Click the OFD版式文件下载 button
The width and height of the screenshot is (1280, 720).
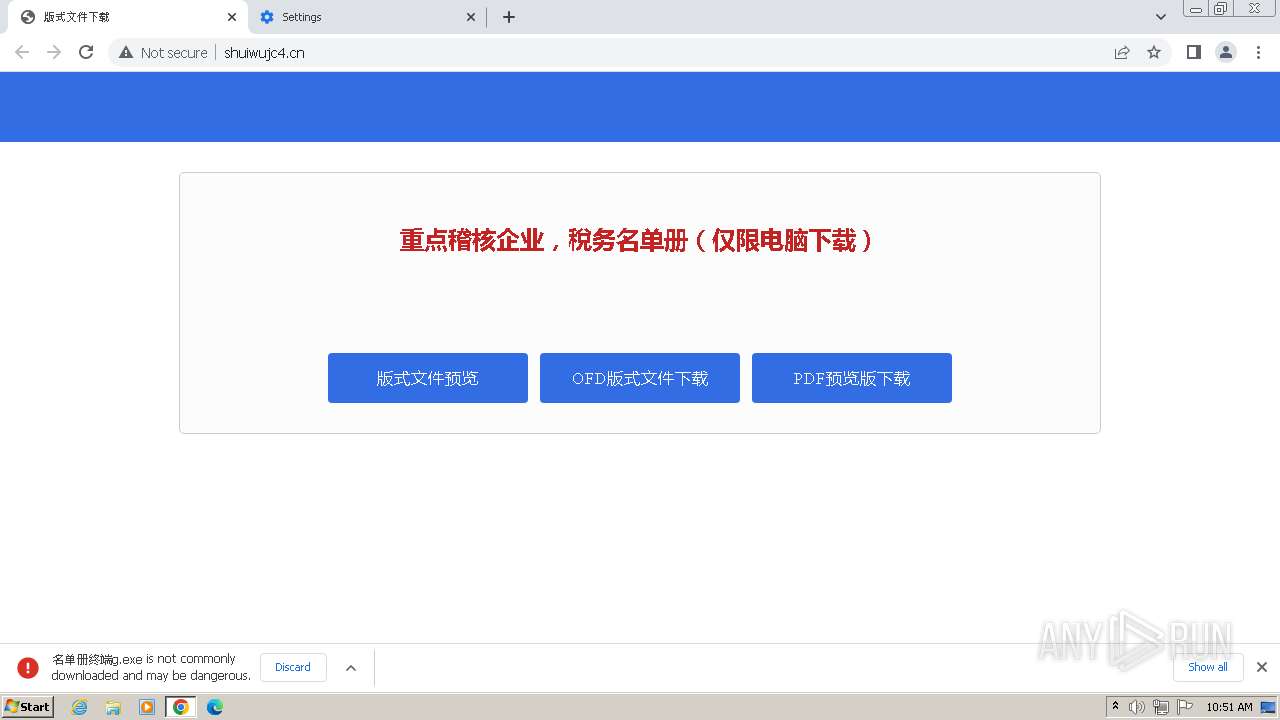pos(640,378)
